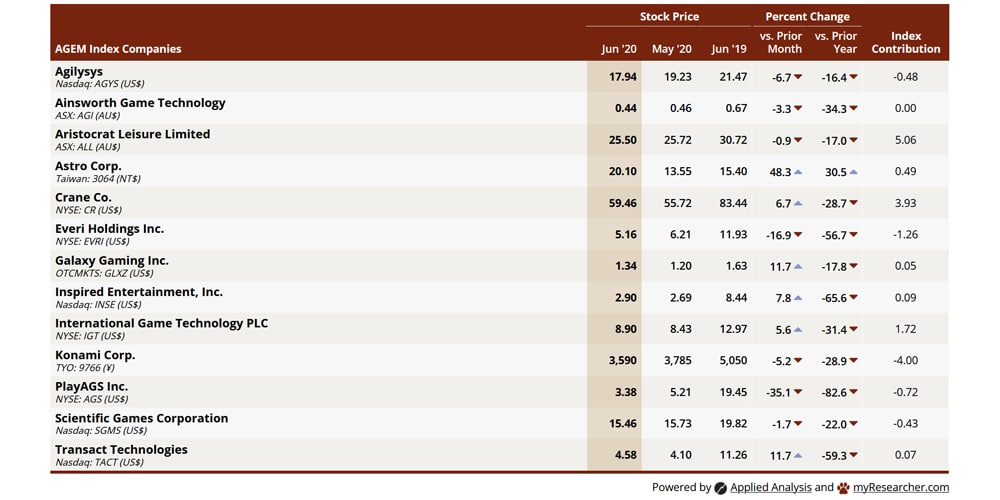Click the down arrow beside Konami Corp. -28.9

pyautogui.click(x=853, y=361)
